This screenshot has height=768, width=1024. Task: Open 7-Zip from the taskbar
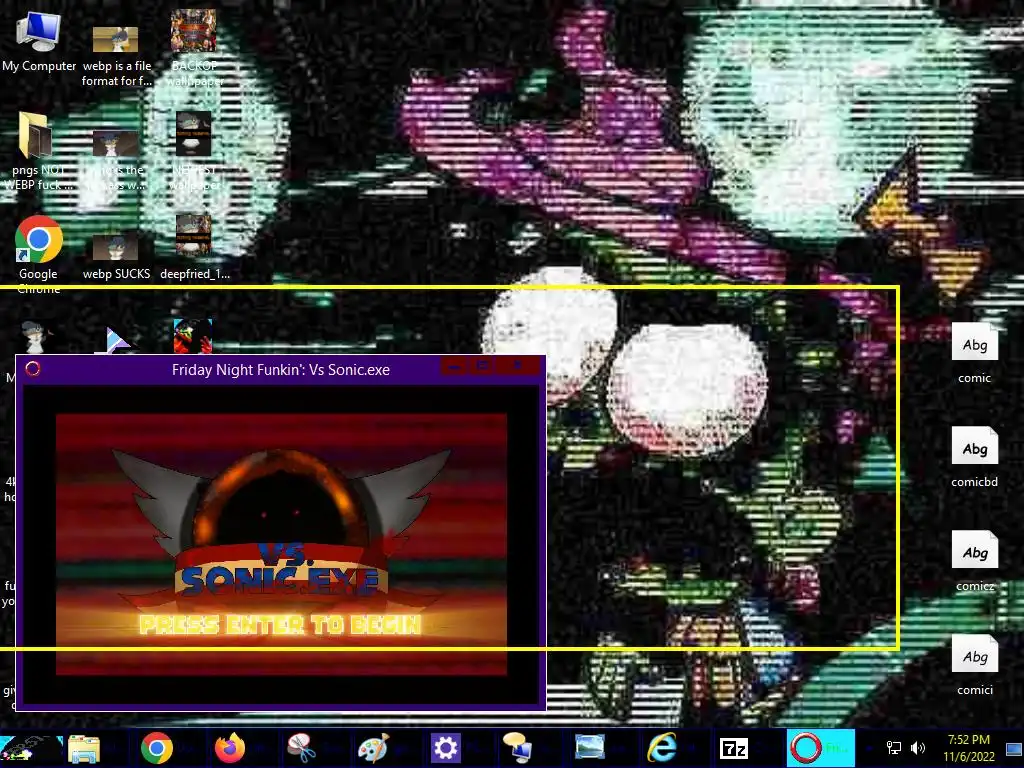(733, 748)
